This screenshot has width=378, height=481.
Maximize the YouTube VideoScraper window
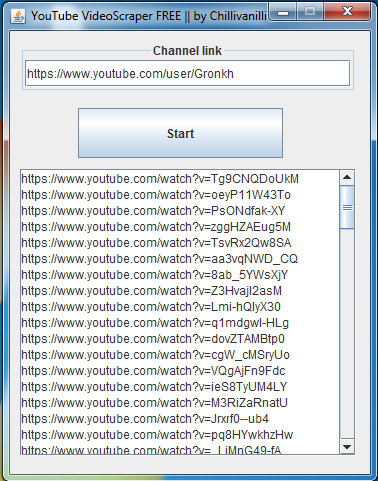coord(310,12)
